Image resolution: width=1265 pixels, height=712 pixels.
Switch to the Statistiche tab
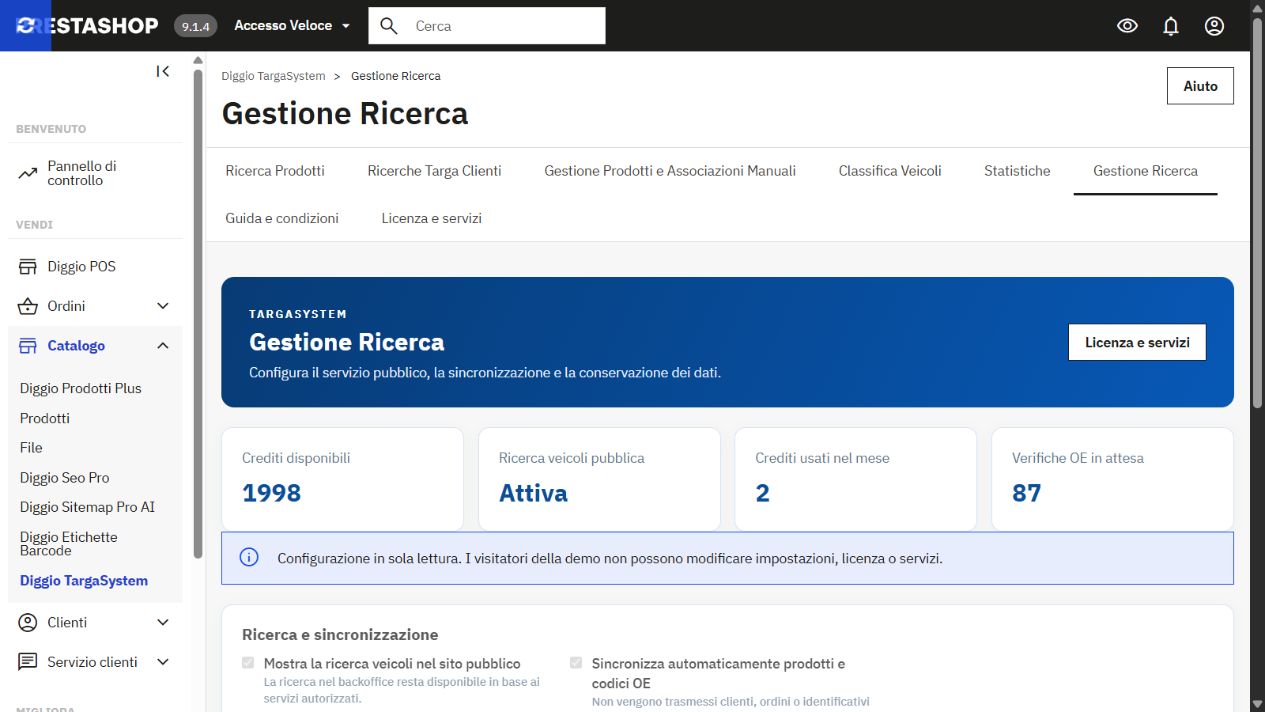[1017, 171]
